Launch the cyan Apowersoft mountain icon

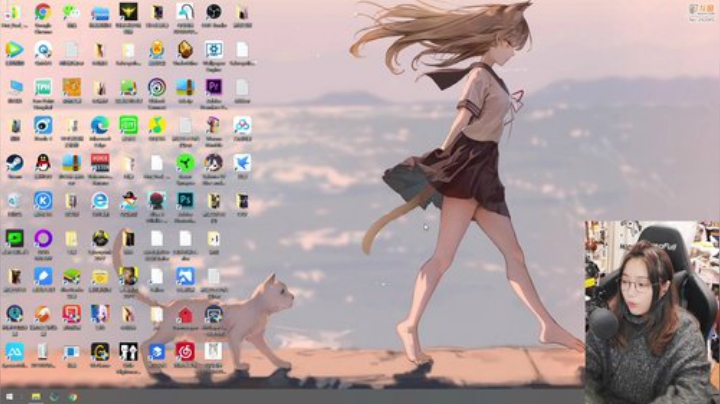tap(14, 352)
